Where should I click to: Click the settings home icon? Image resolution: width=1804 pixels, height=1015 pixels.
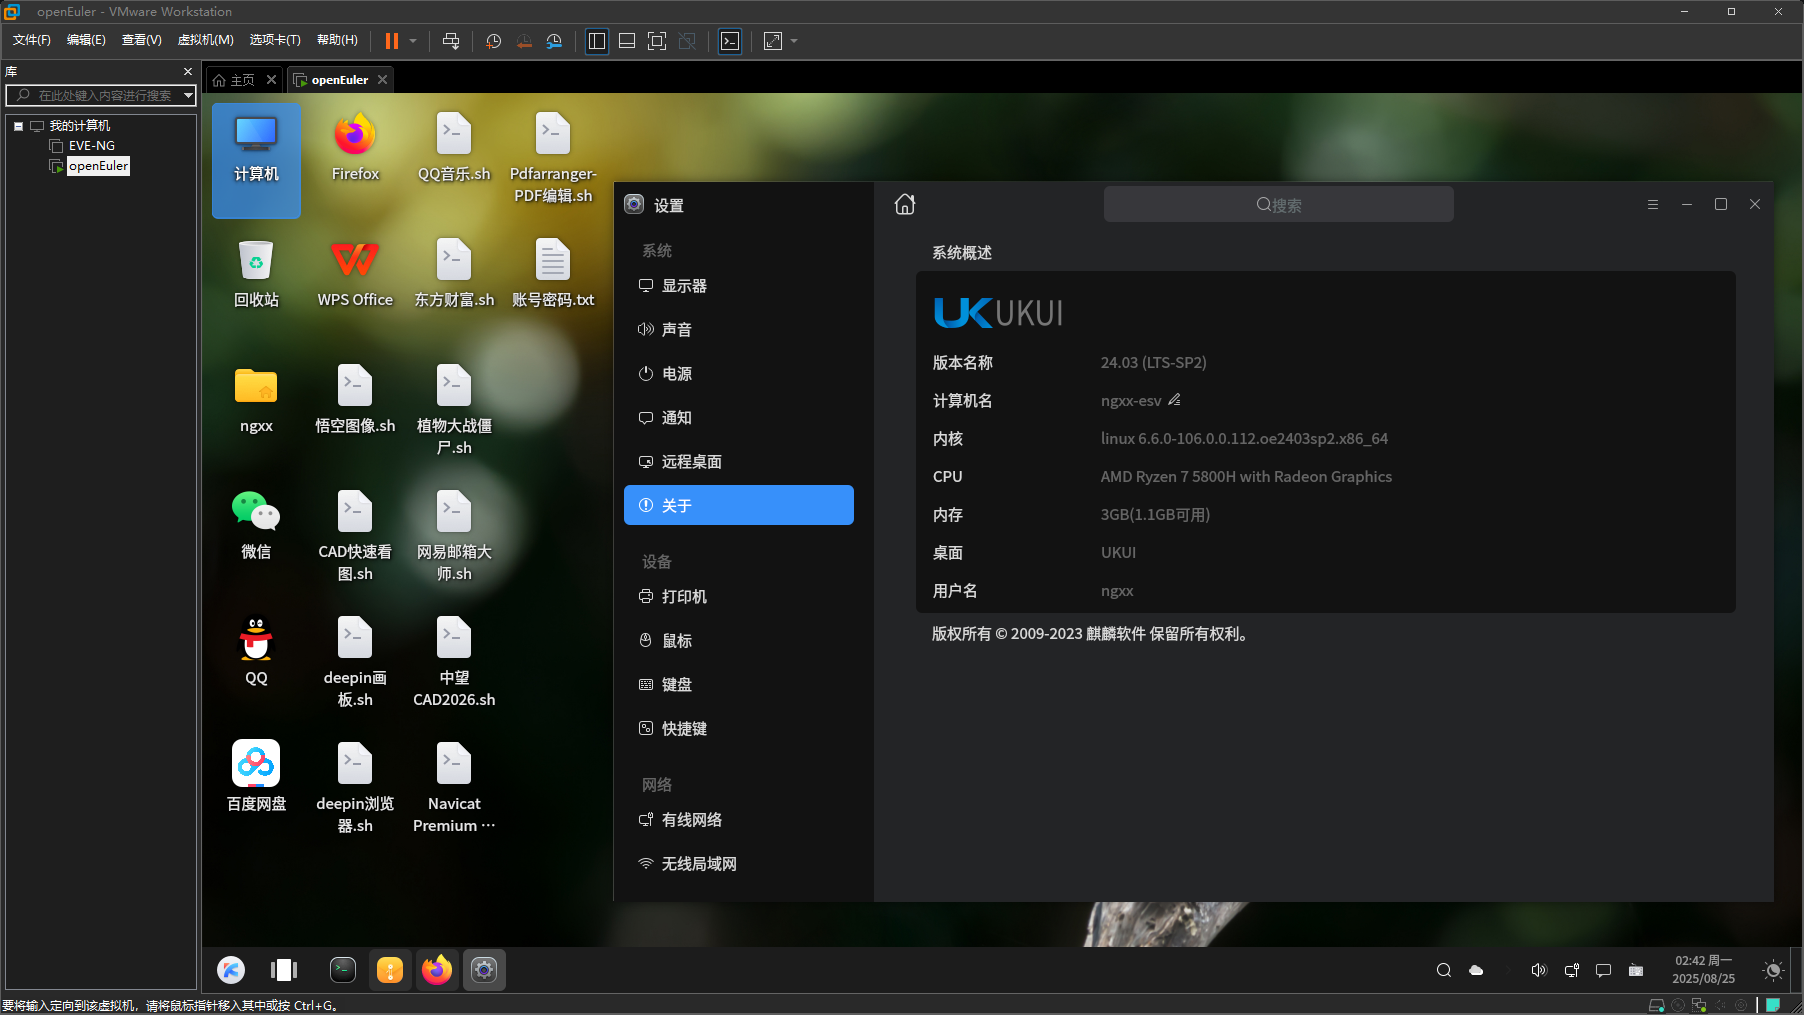click(905, 204)
